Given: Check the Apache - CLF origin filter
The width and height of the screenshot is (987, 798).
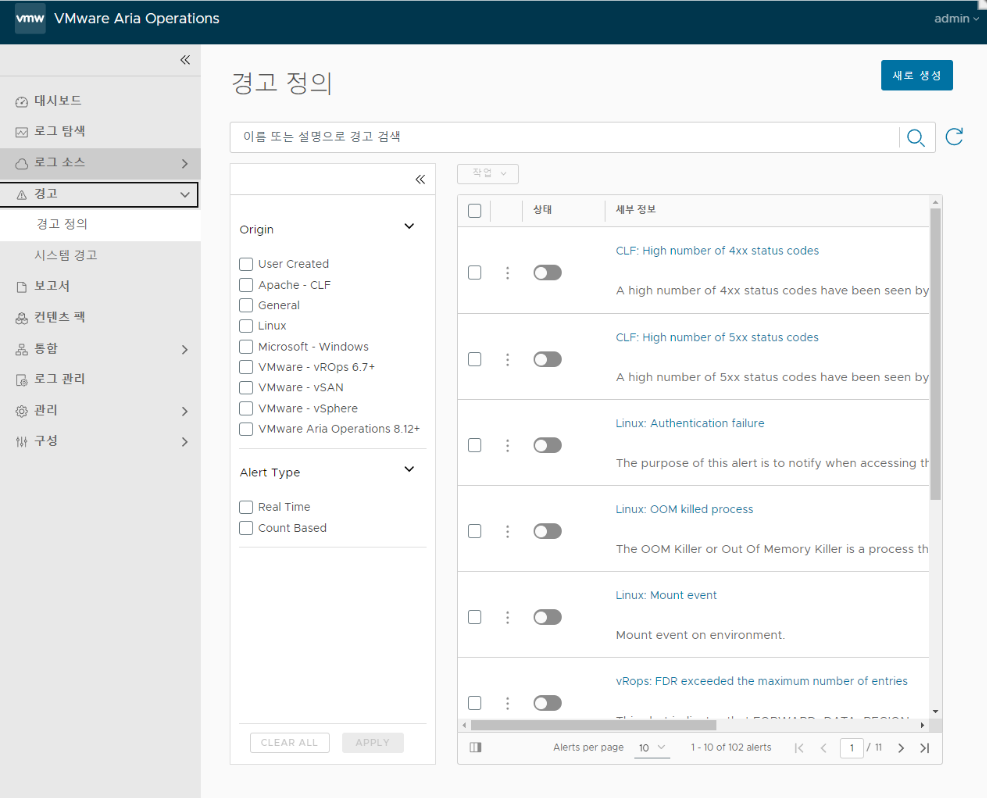Looking at the screenshot, I should click(x=246, y=285).
